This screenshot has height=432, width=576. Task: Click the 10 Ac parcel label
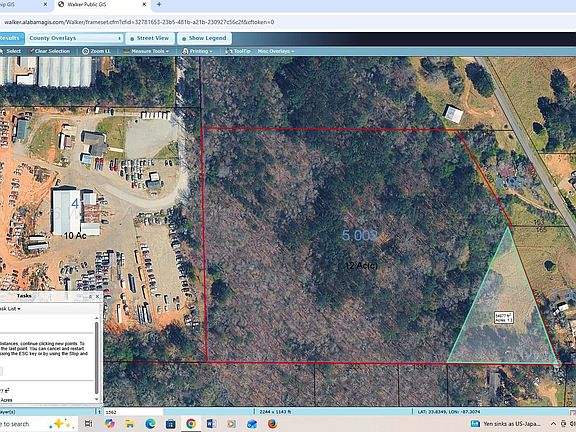tap(75, 235)
